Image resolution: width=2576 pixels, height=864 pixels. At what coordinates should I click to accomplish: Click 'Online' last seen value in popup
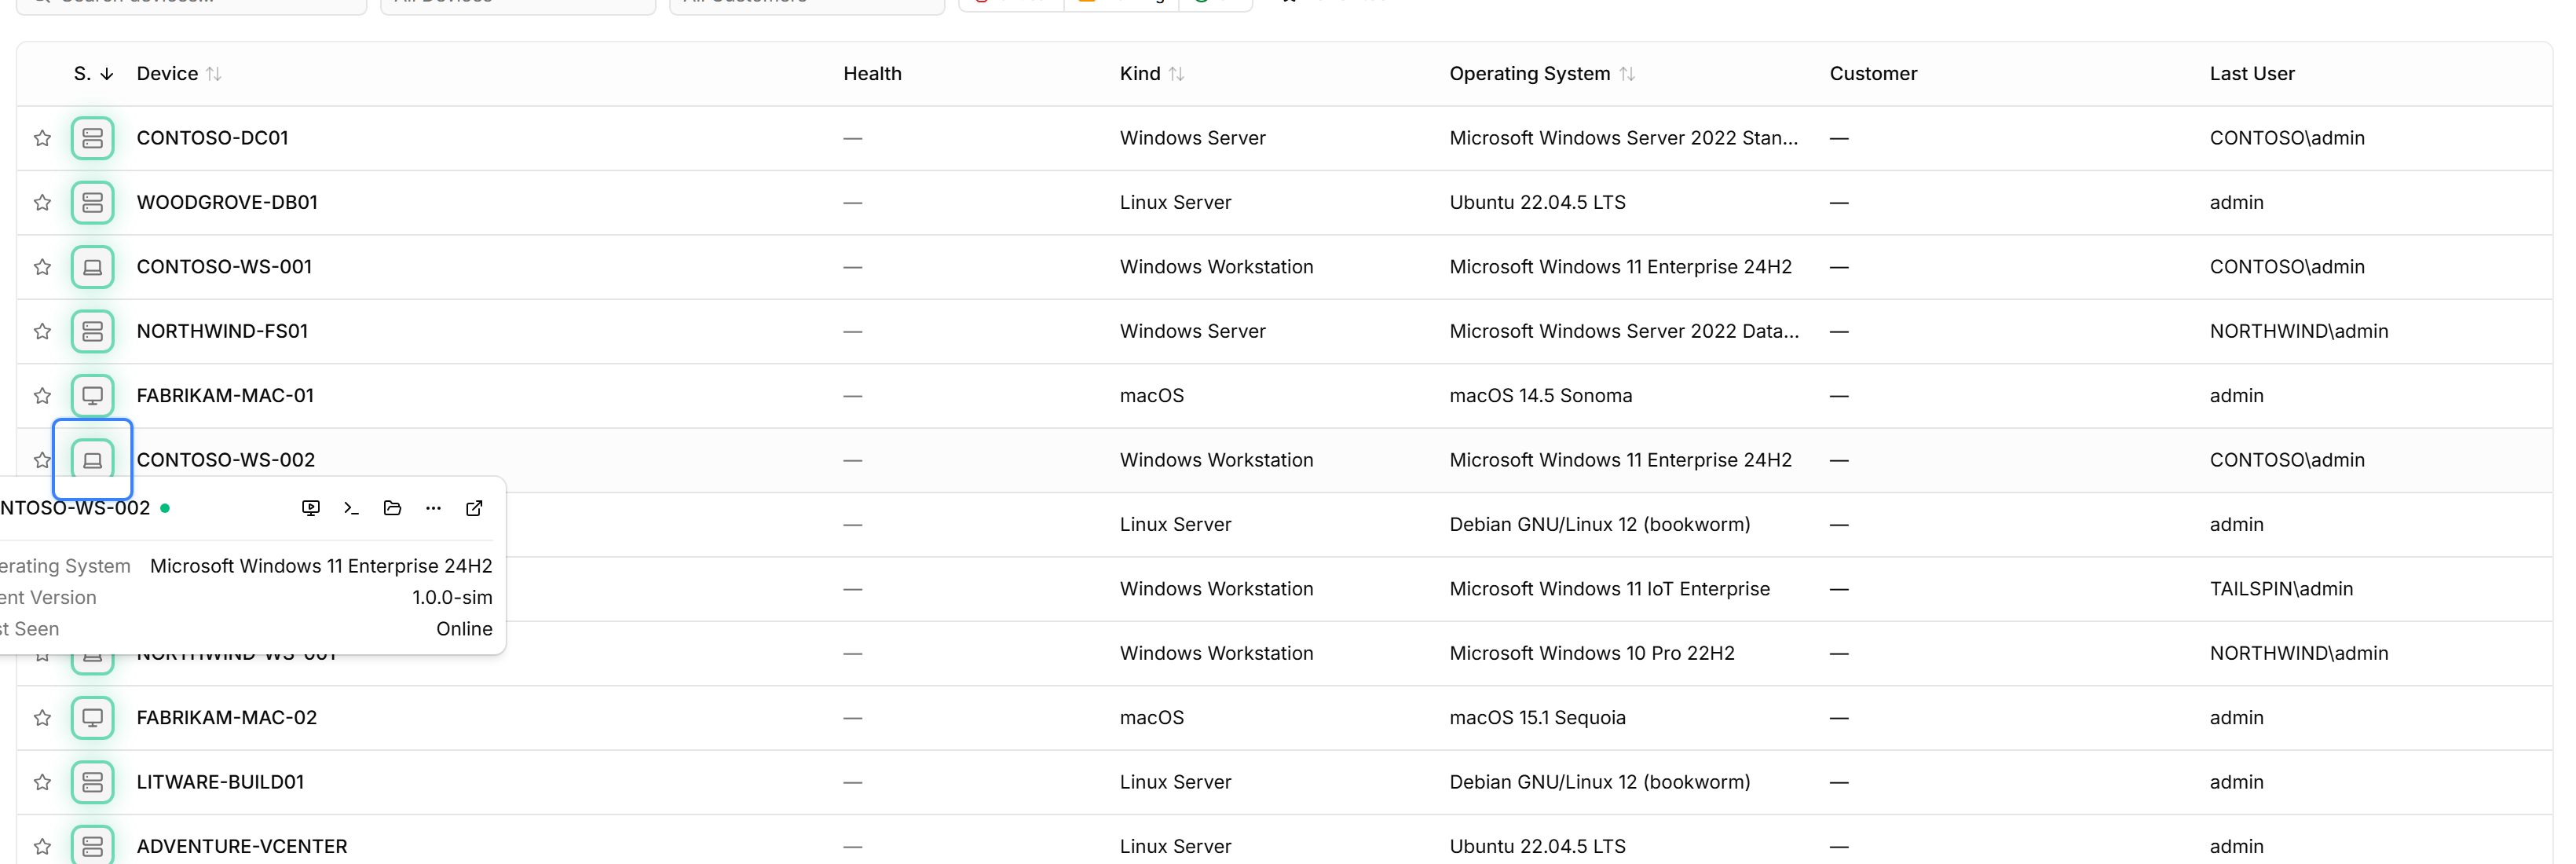(x=464, y=629)
